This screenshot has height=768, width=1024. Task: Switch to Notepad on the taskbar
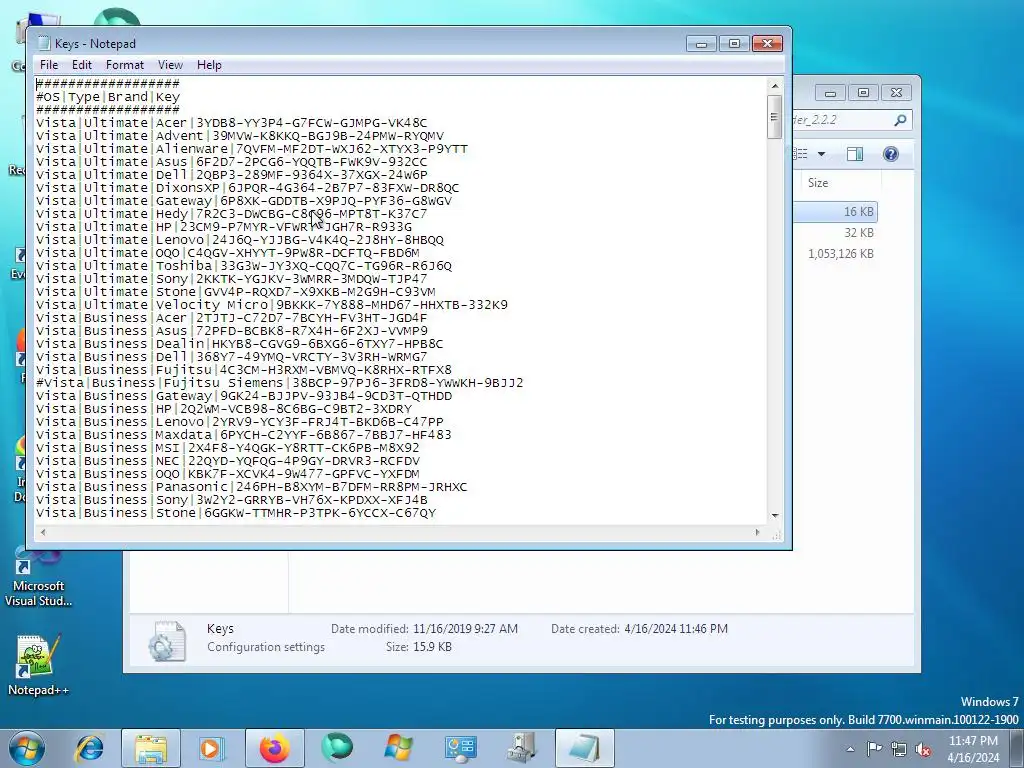tap(584, 748)
